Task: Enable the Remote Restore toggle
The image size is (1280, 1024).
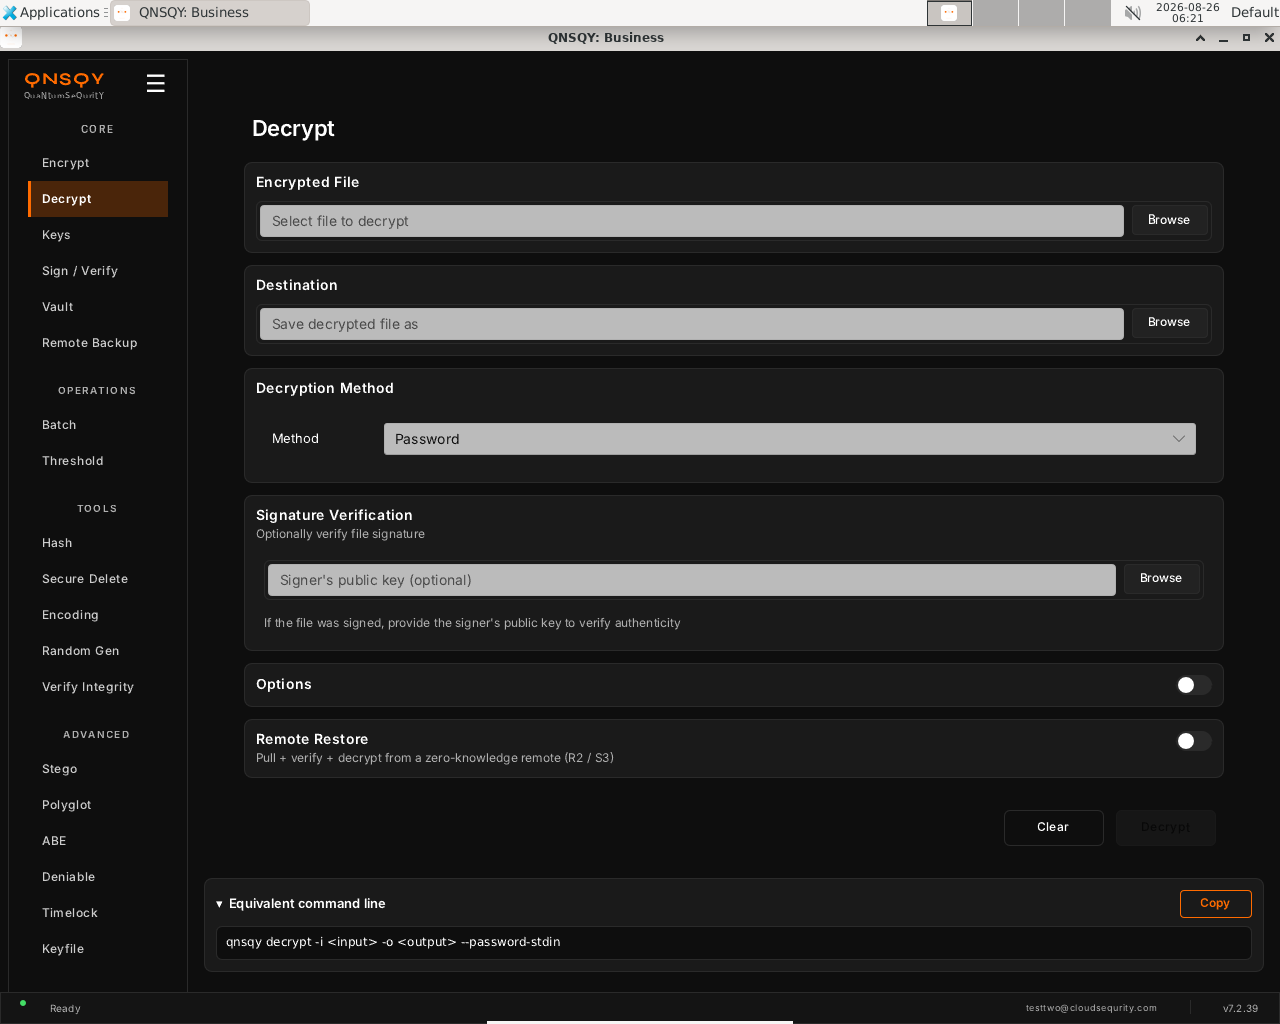Action: tap(1193, 741)
